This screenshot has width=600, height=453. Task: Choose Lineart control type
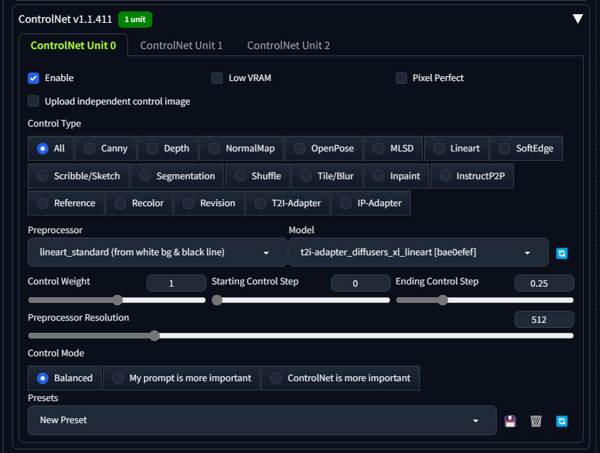457,148
